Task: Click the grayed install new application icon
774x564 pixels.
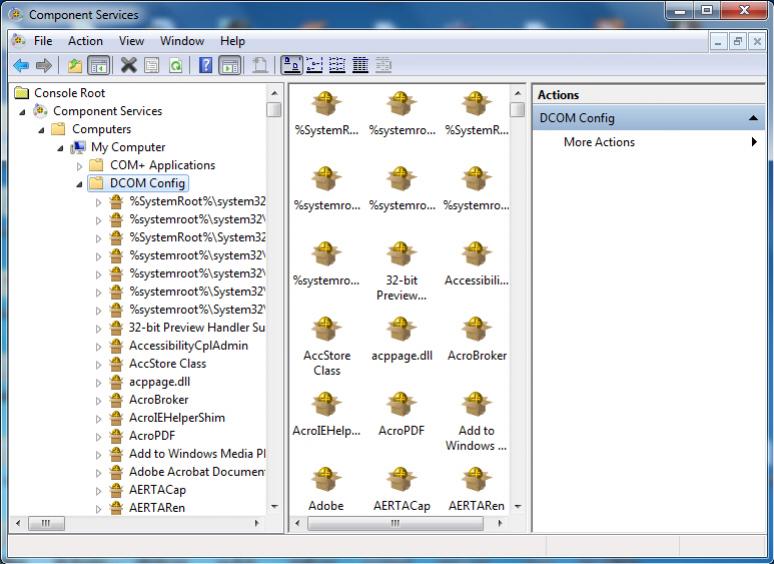Action: click(x=260, y=65)
